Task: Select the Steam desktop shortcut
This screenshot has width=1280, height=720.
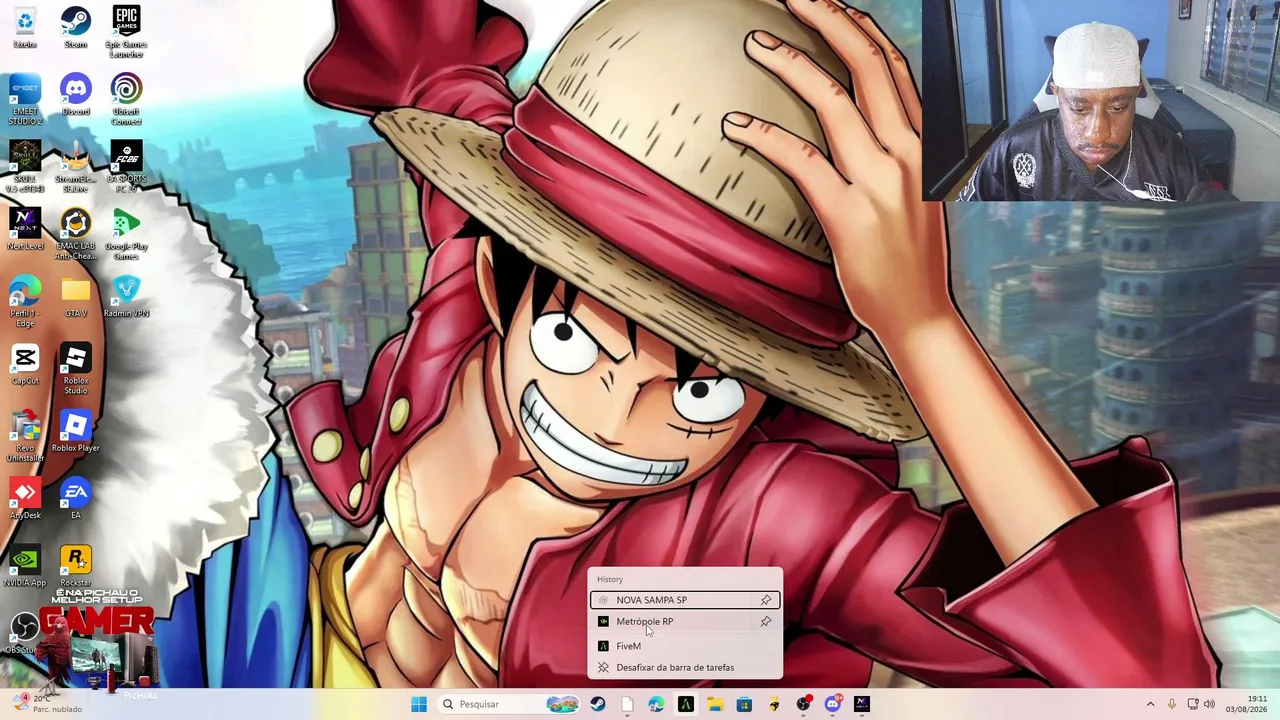Action: point(75,27)
